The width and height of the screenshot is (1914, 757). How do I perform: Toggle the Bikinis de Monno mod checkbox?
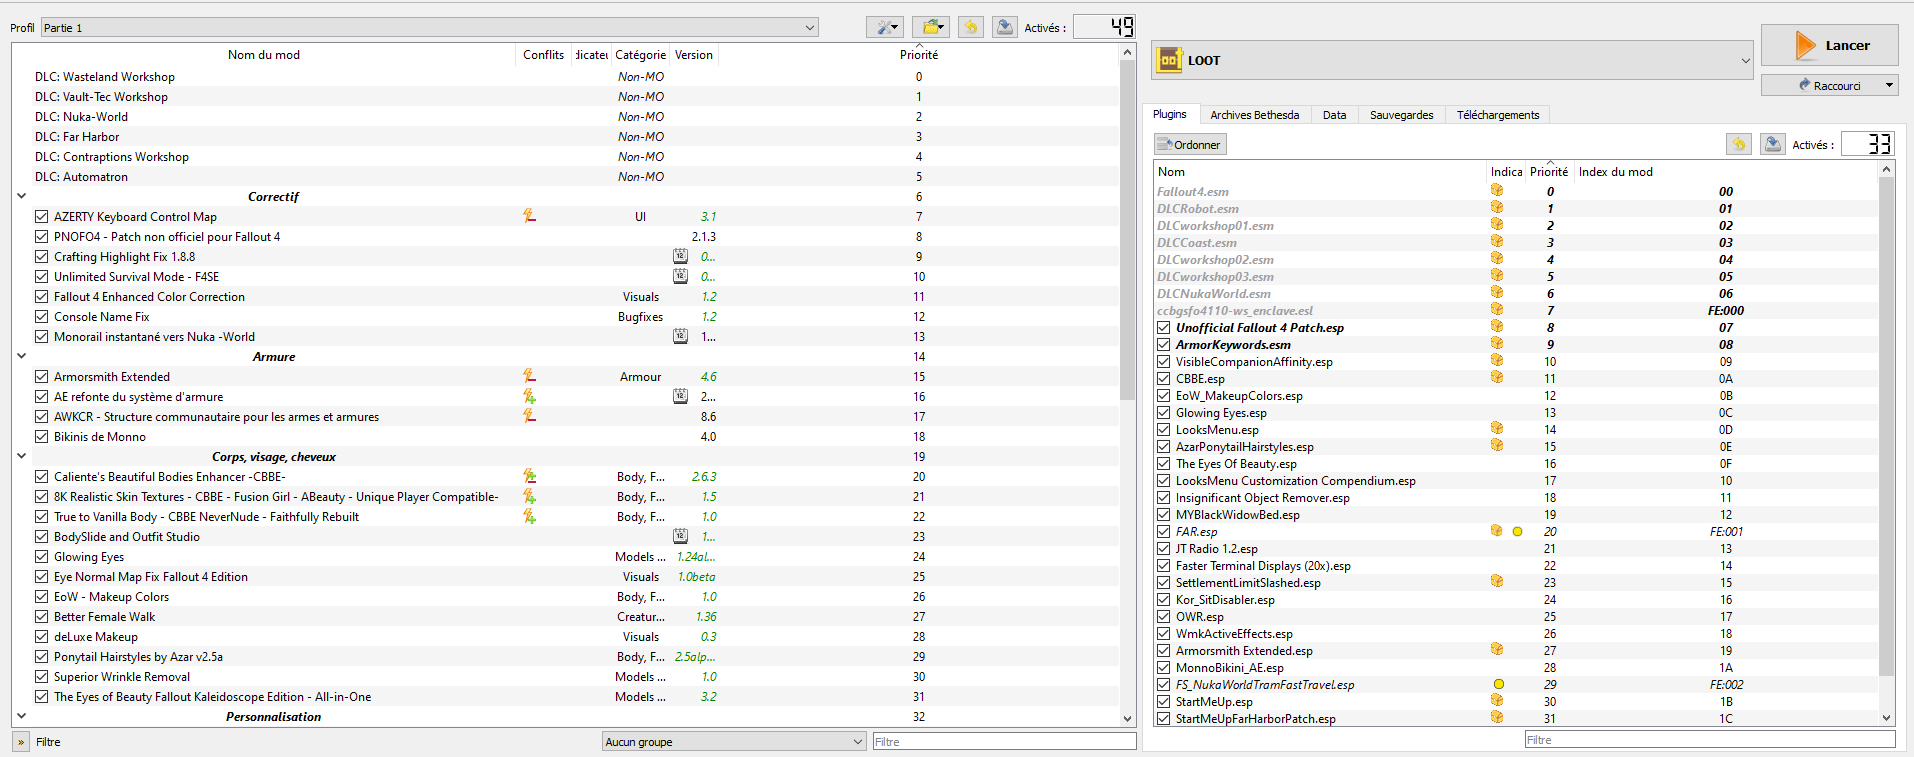point(41,437)
